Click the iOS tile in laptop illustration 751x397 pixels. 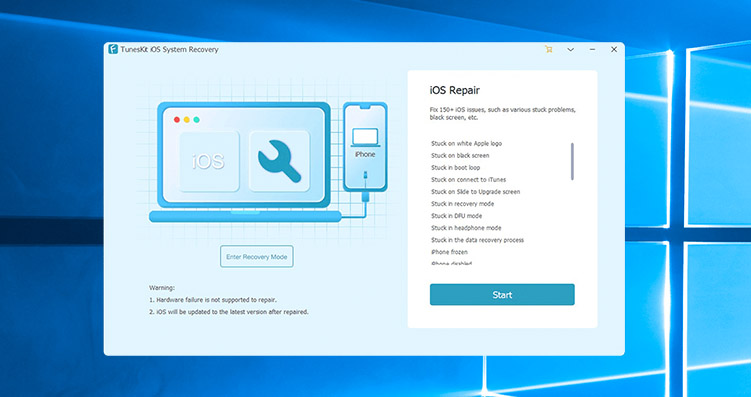click(209, 161)
